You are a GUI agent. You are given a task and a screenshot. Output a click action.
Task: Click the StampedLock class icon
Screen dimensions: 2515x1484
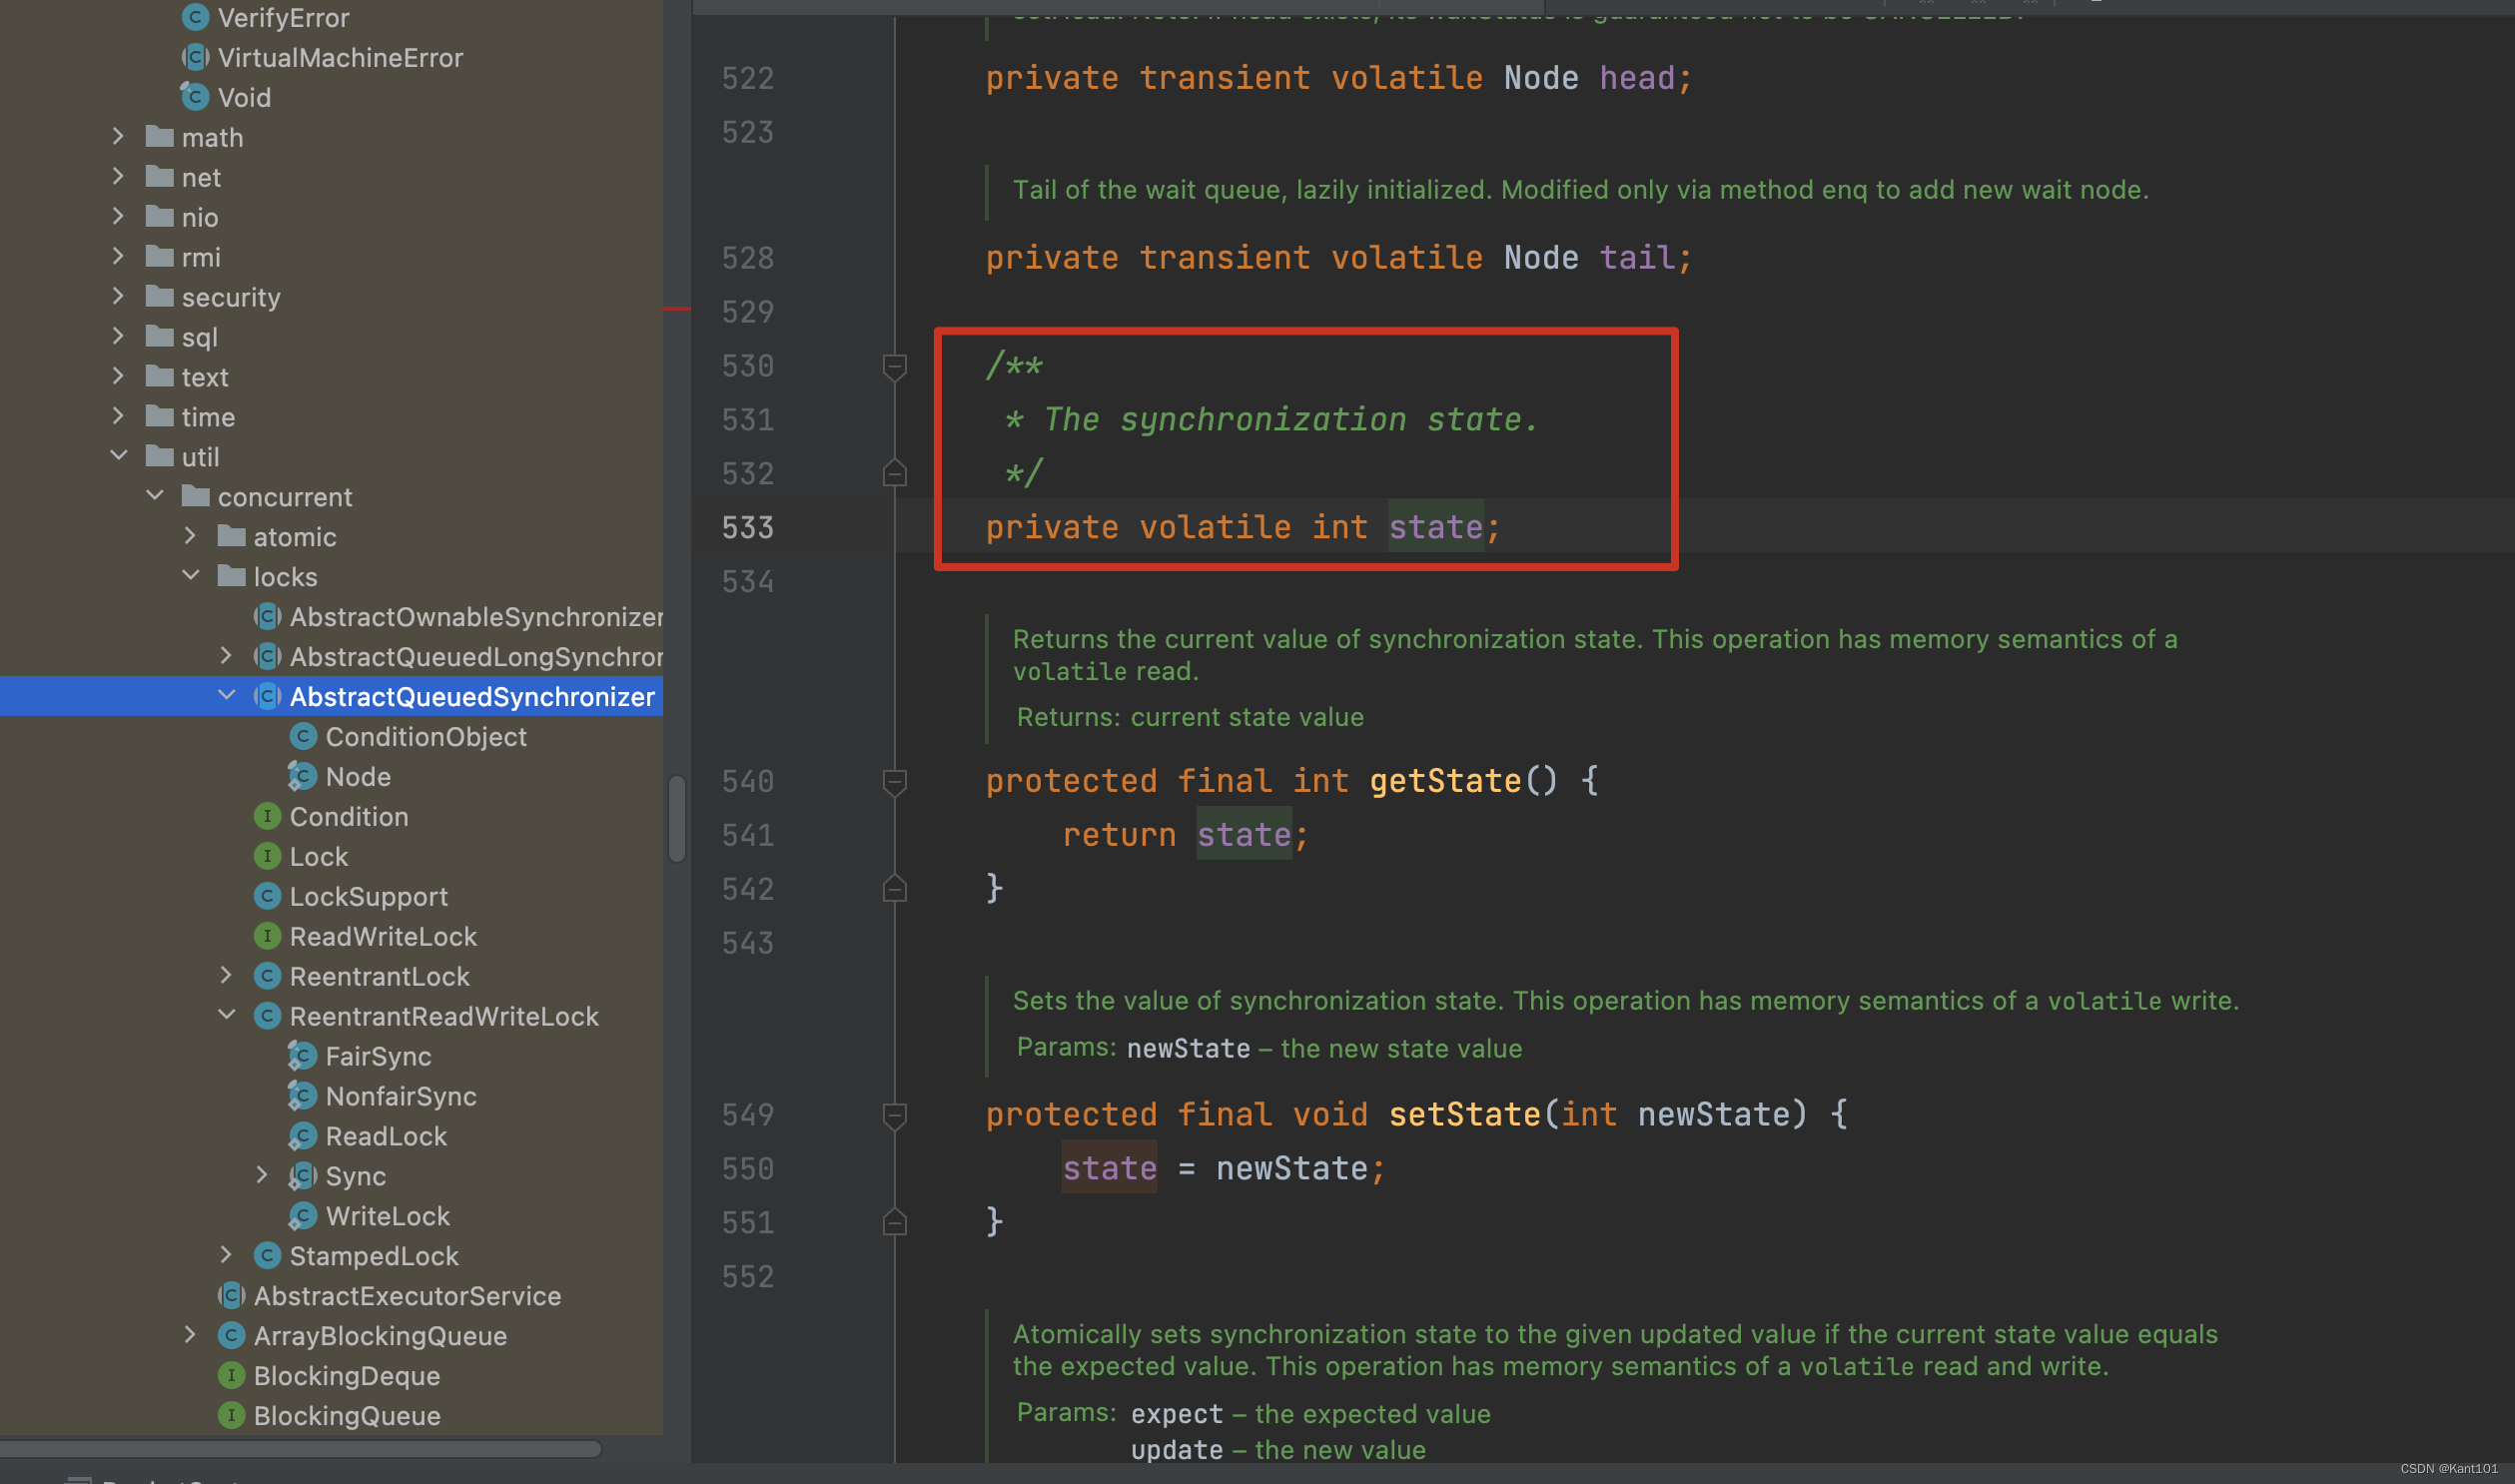[x=267, y=1256]
